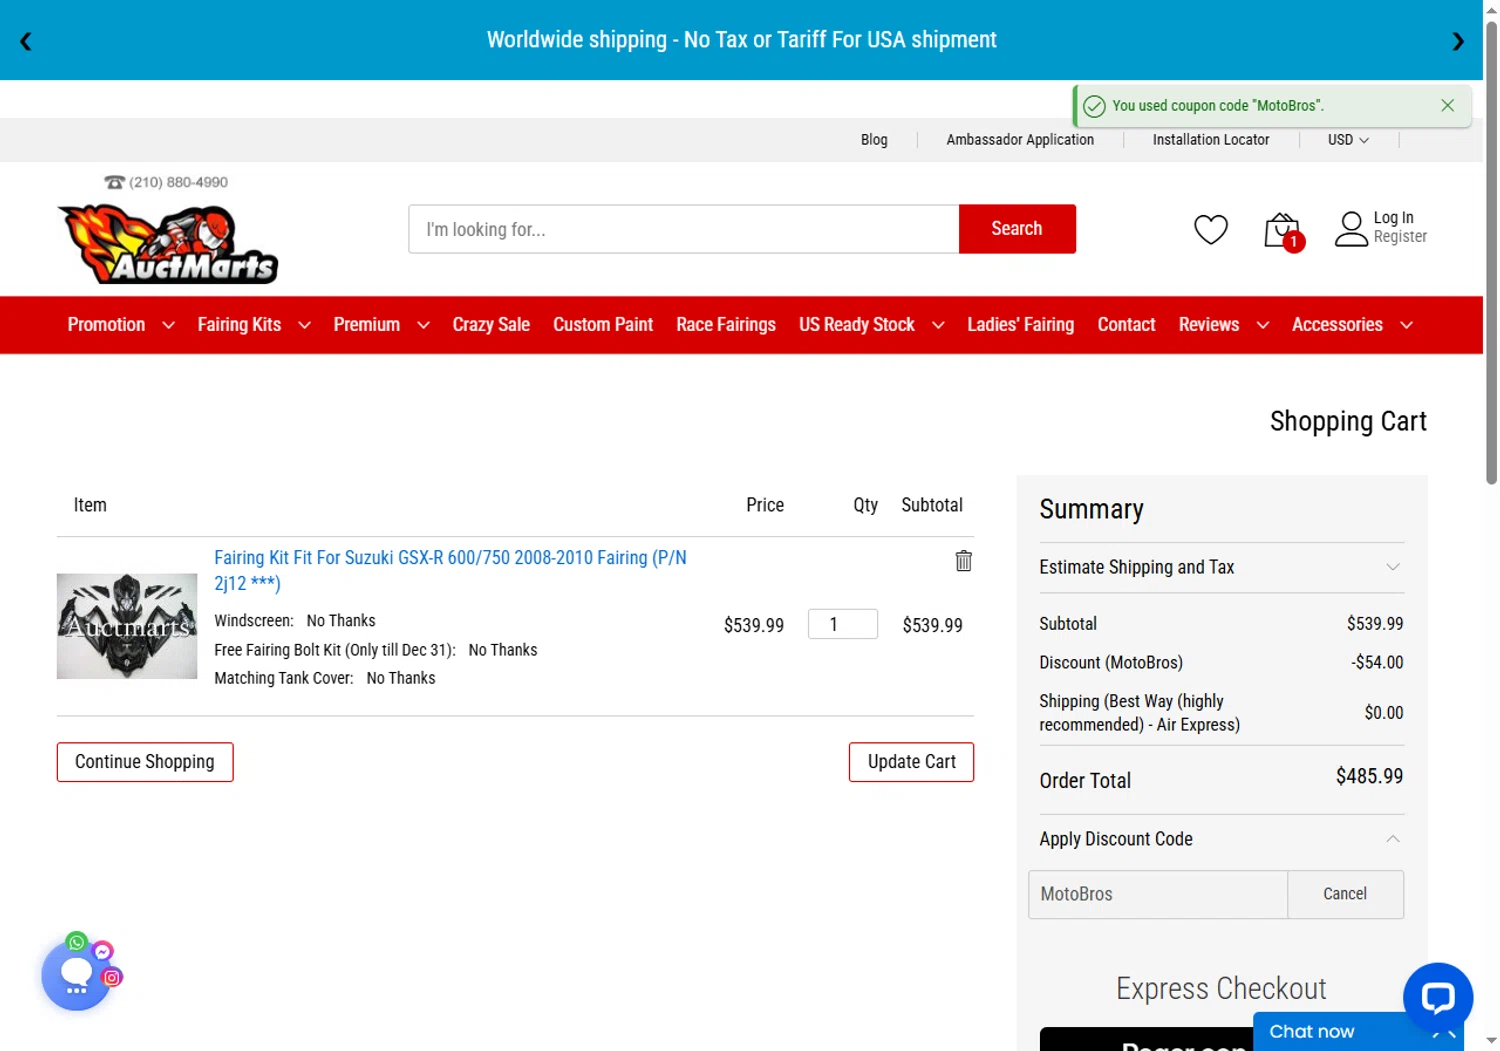Image resolution: width=1500 pixels, height=1051 pixels.
Task: Expand Premium menu chevron
Action: (423, 325)
